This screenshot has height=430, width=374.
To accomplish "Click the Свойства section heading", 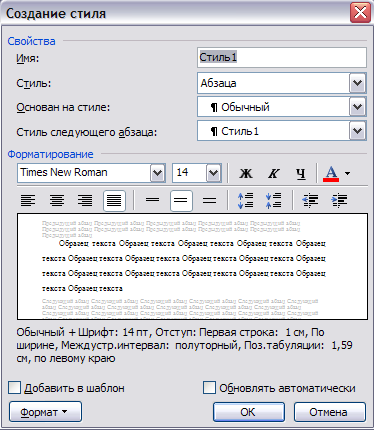I will coord(31,41).
